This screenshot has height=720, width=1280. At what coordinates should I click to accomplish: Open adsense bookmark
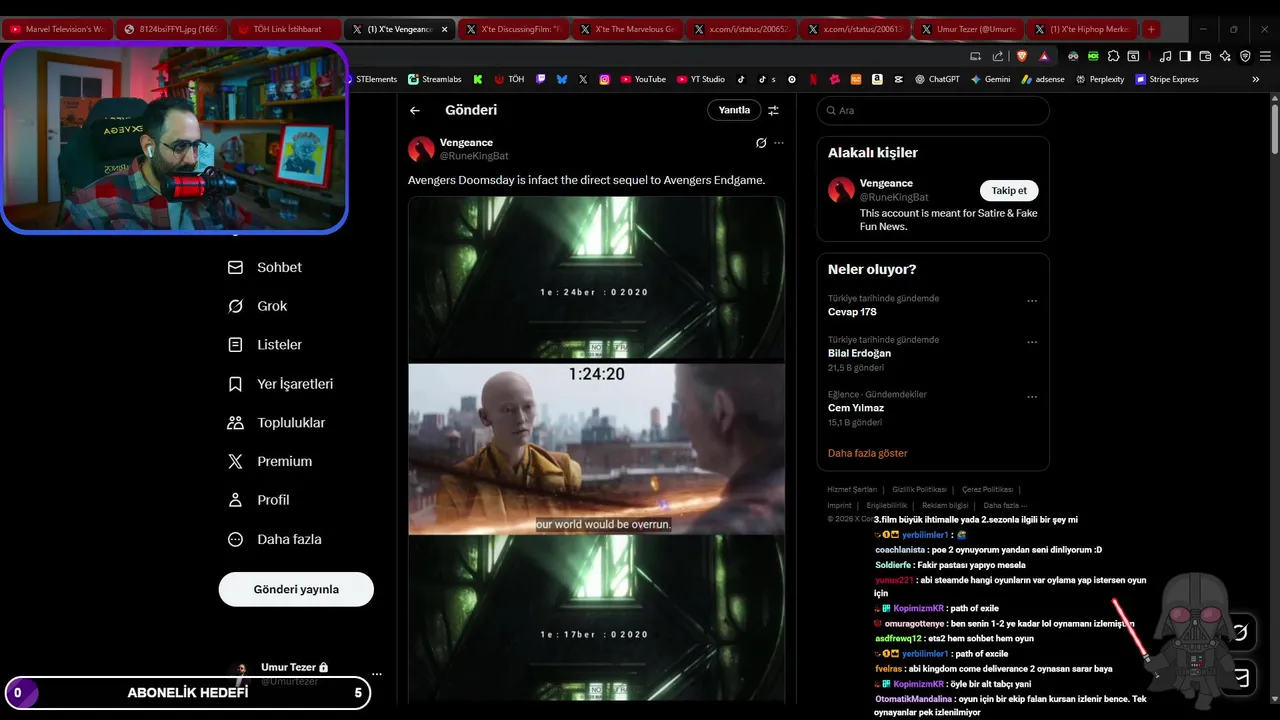(1042, 79)
